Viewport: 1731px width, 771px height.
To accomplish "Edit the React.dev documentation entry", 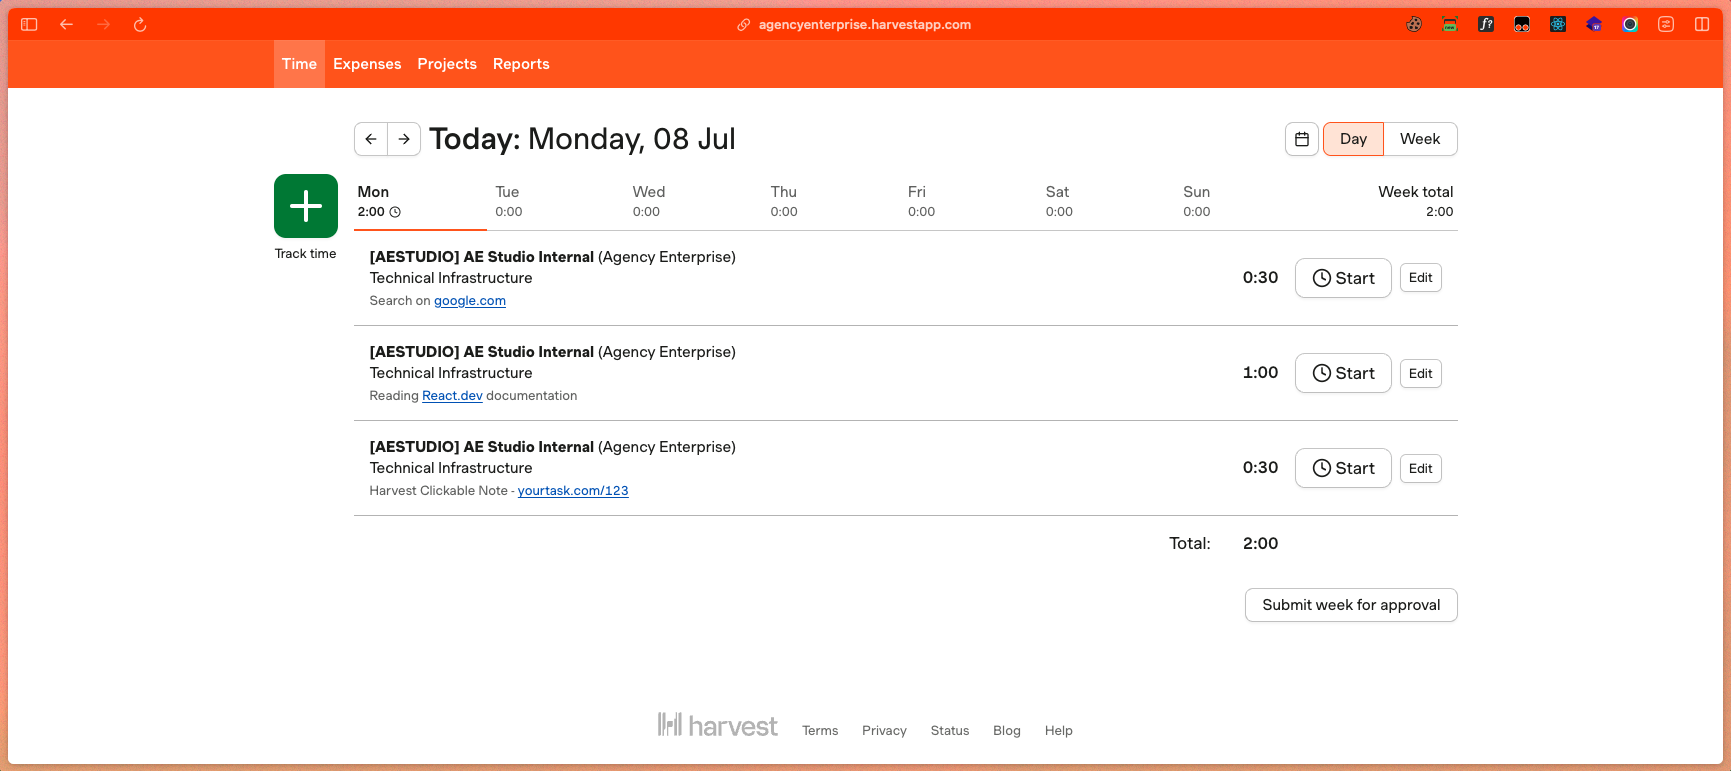I will point(1421,373).
